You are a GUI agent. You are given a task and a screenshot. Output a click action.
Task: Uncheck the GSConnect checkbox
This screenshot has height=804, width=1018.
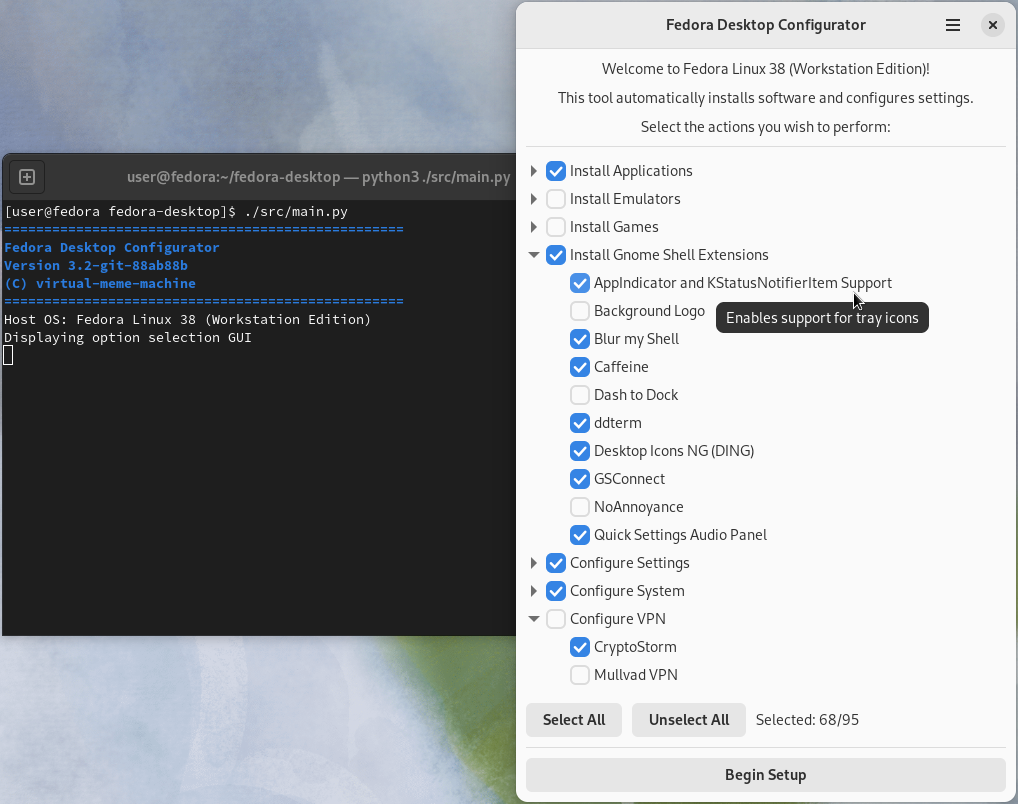[580, 479]
